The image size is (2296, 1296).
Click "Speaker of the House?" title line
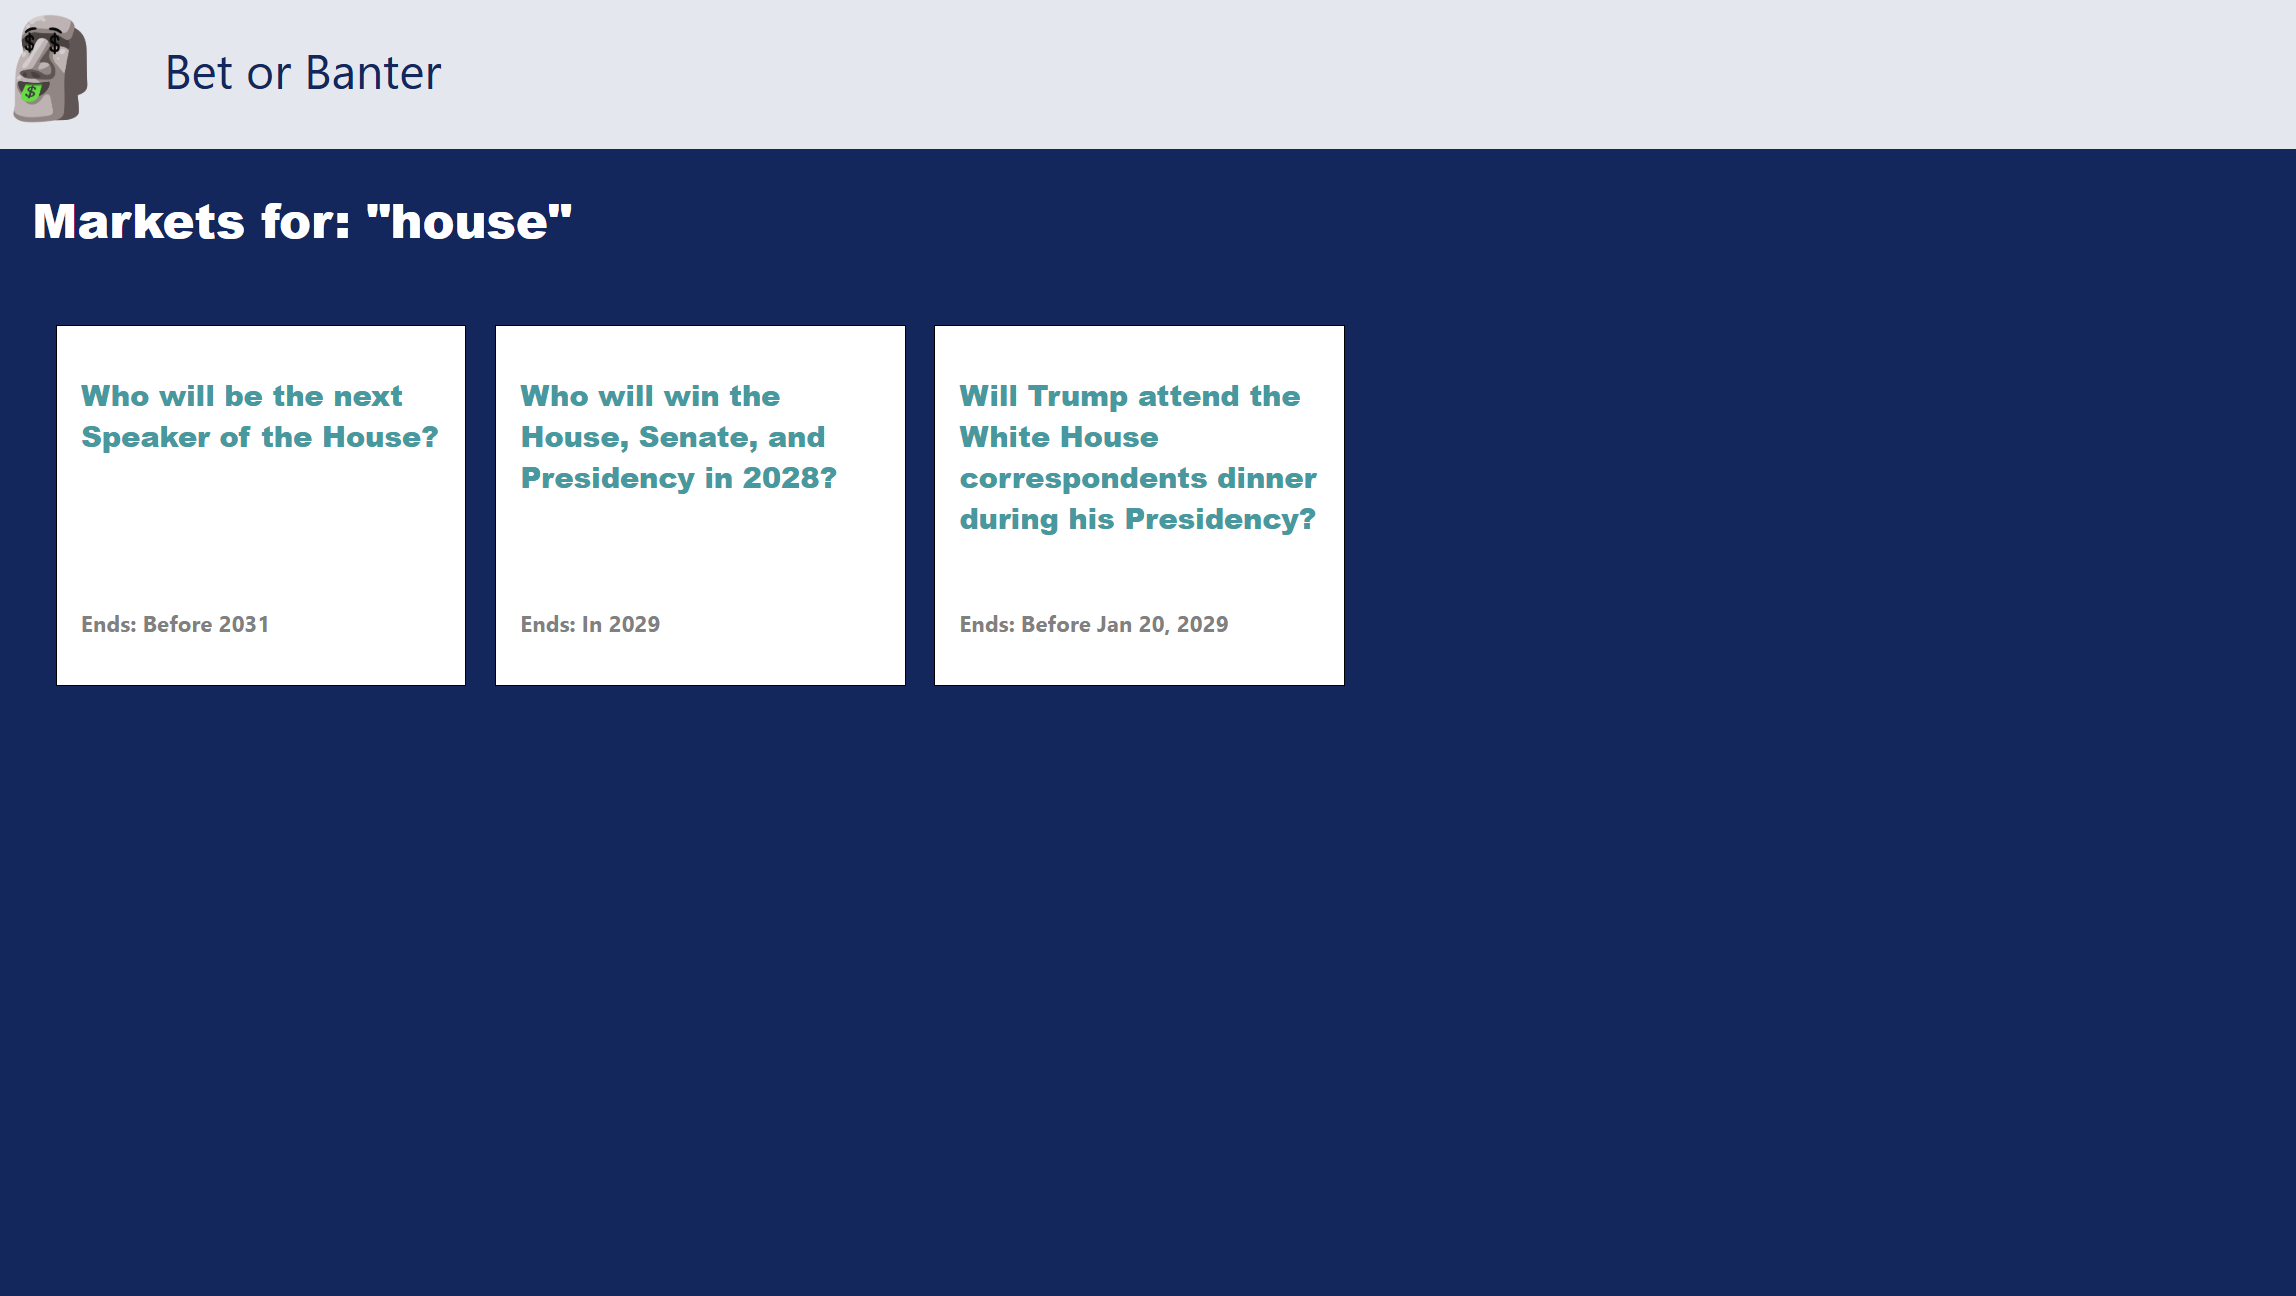coord(260,437)
